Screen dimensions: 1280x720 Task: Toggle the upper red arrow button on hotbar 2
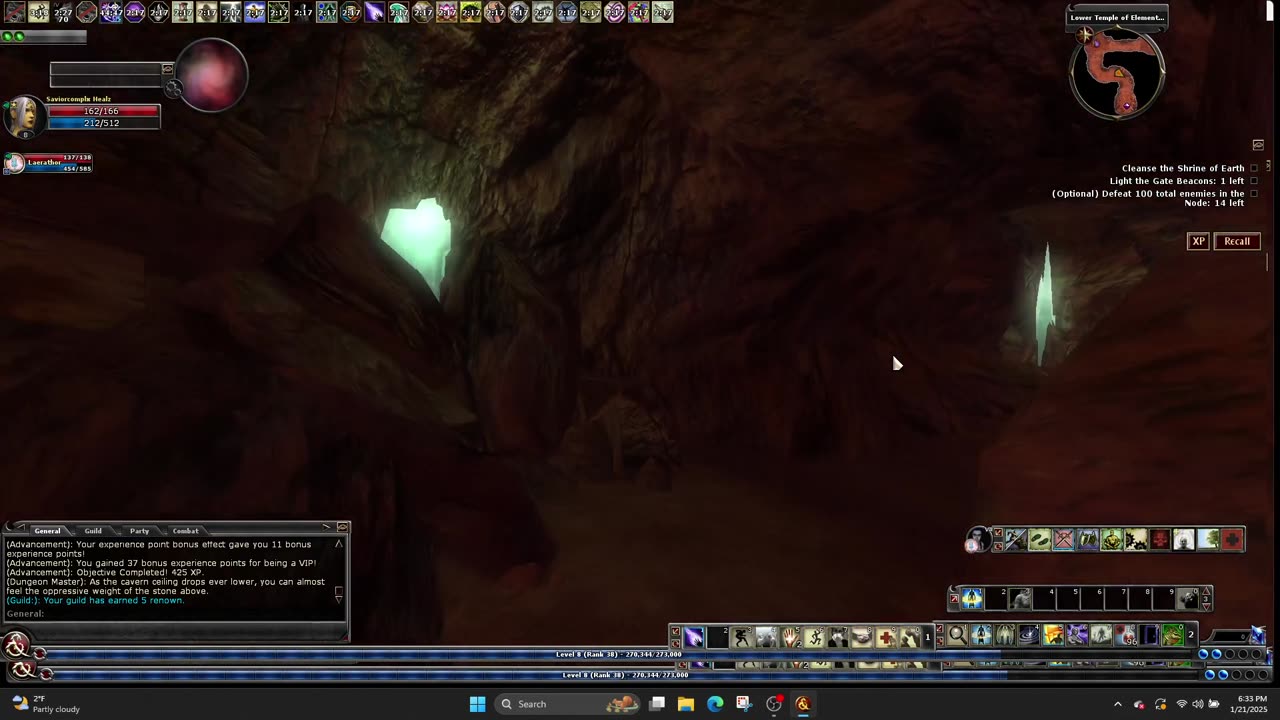point(939,628)
